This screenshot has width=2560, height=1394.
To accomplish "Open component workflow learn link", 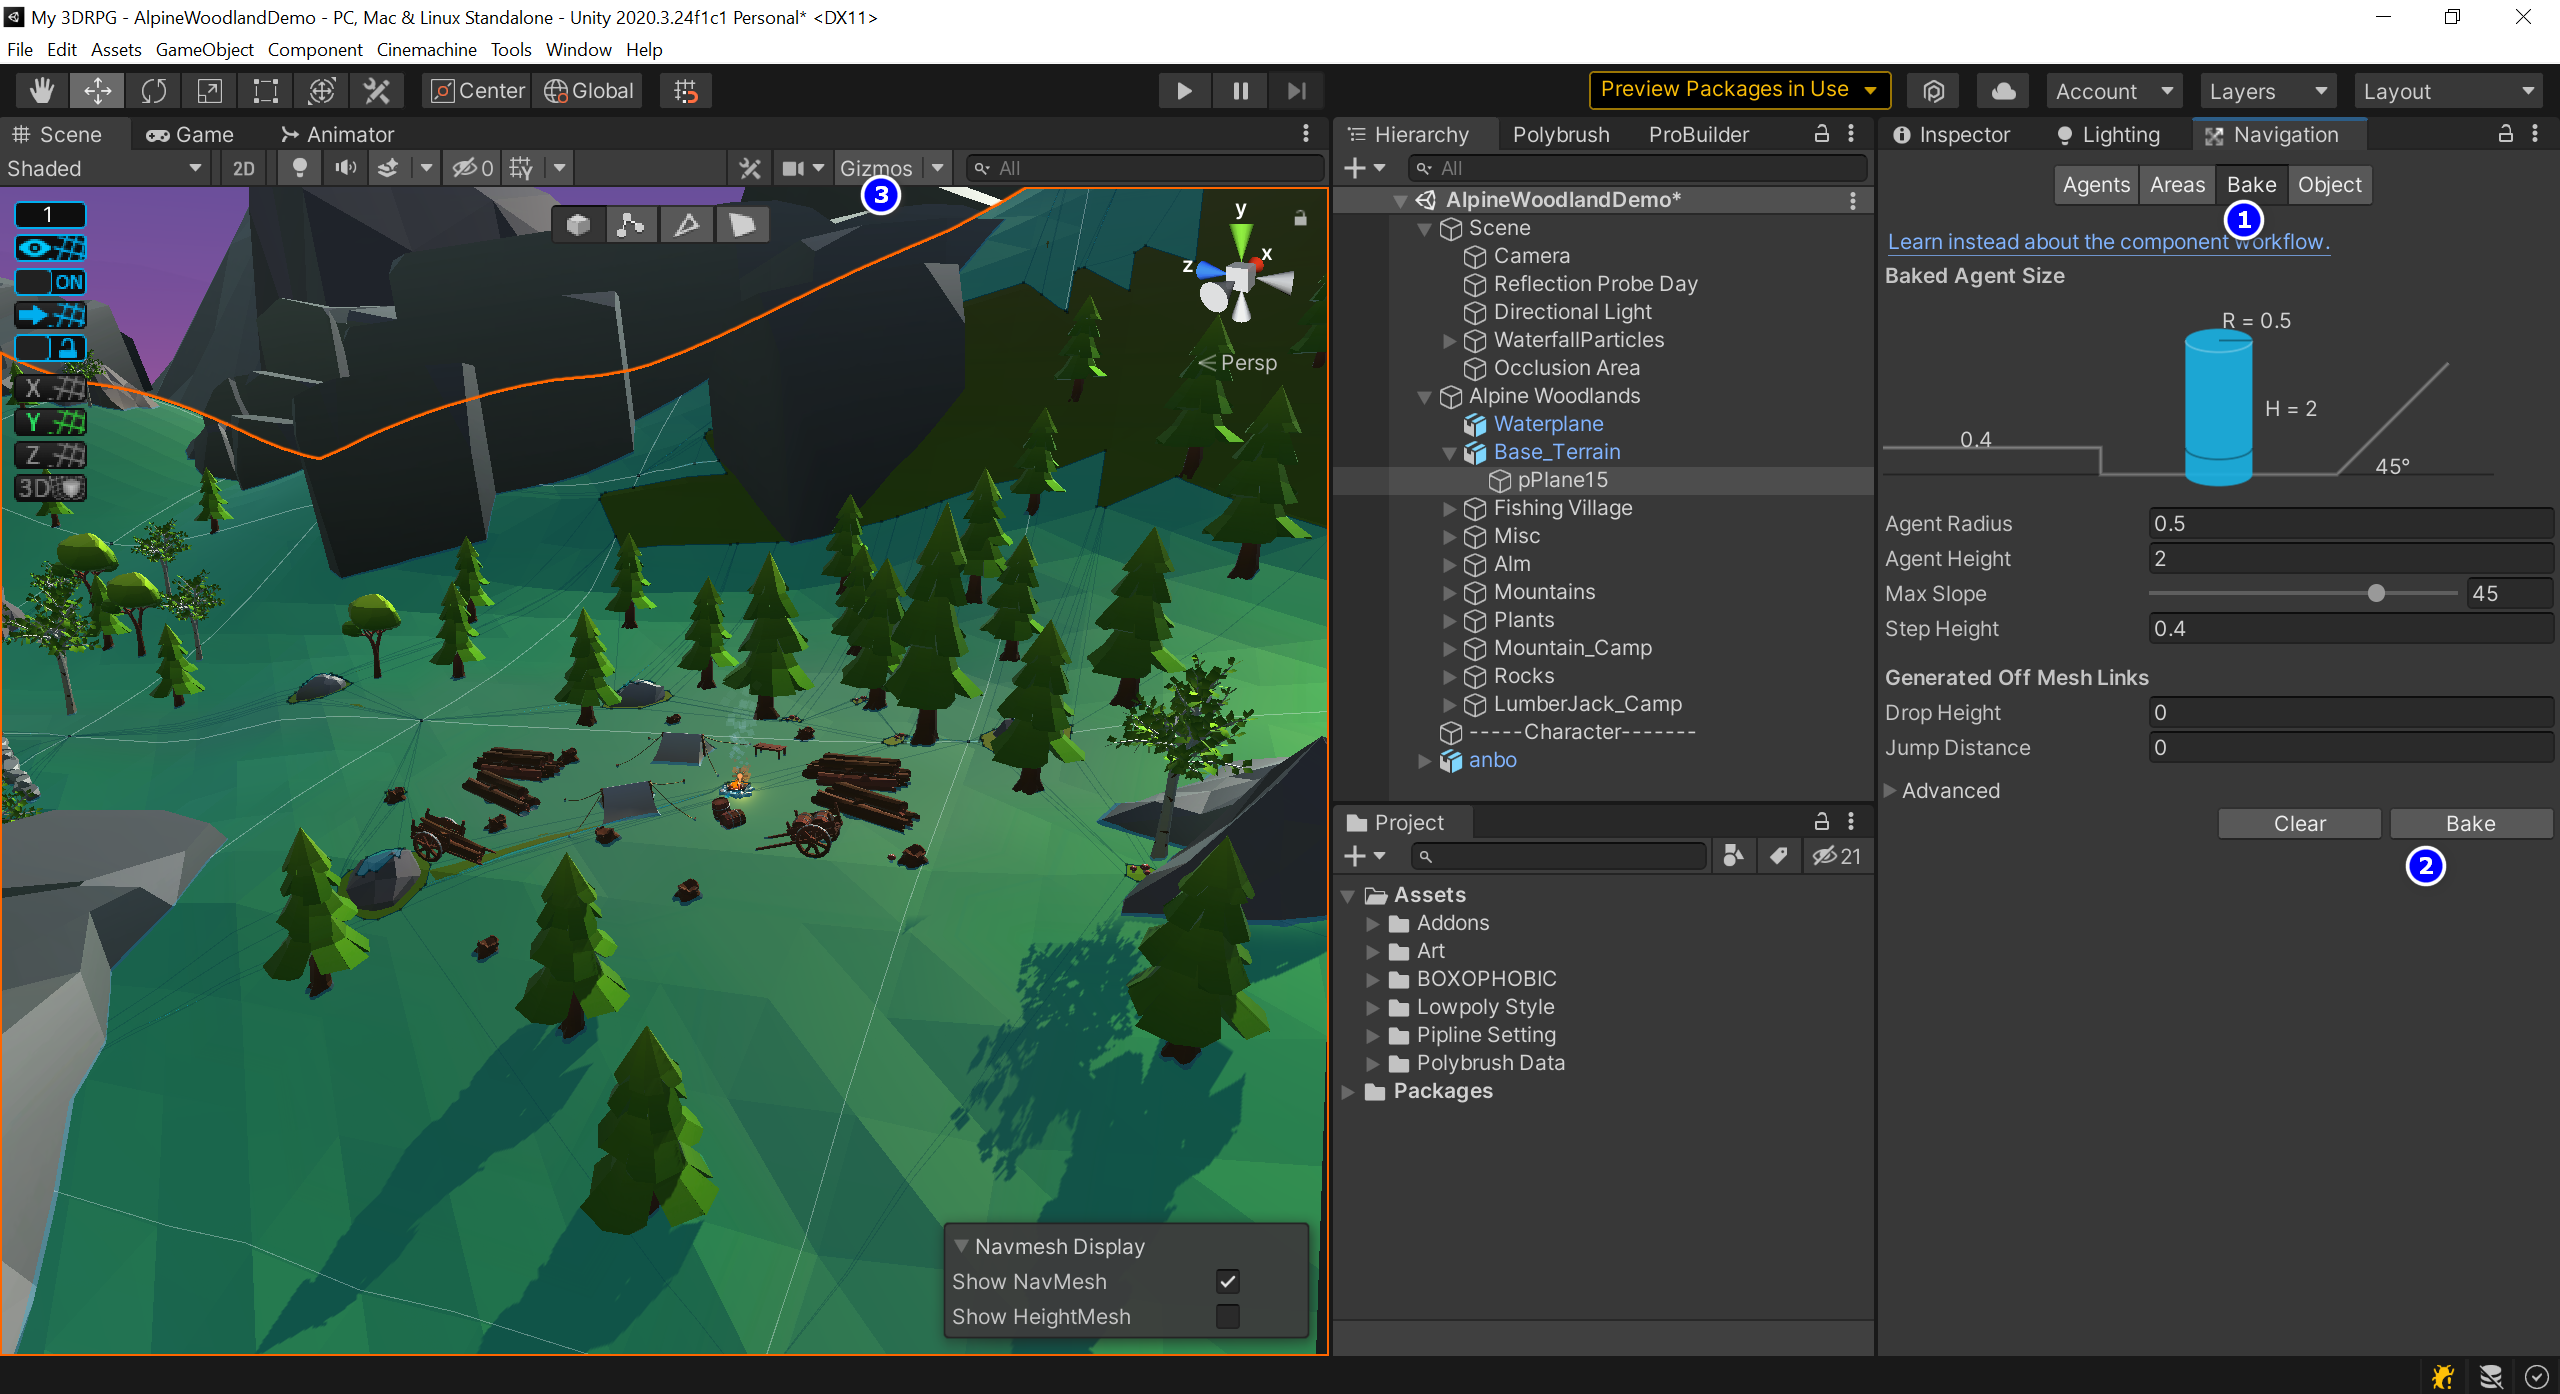I will [2108, 241].
